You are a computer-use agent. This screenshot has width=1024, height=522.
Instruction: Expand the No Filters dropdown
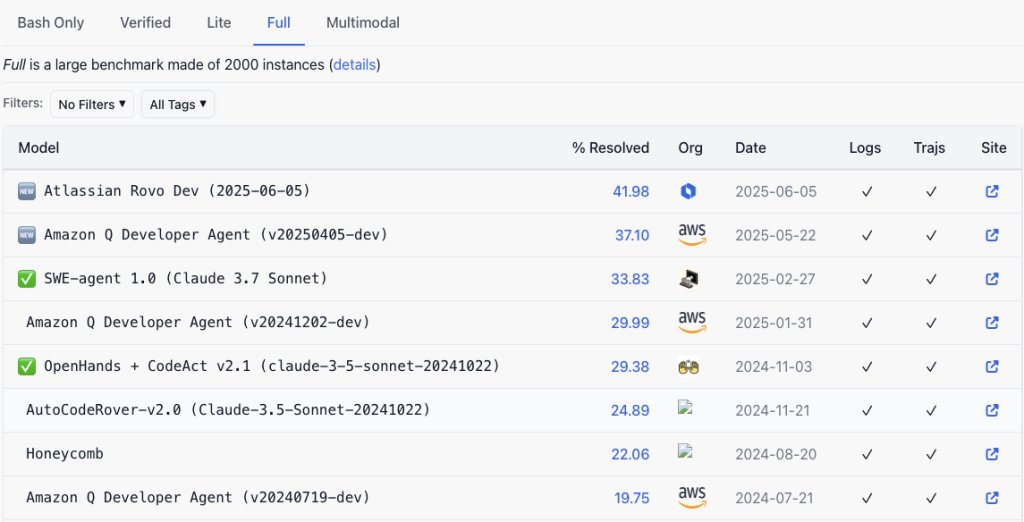[x=92, y=104]
